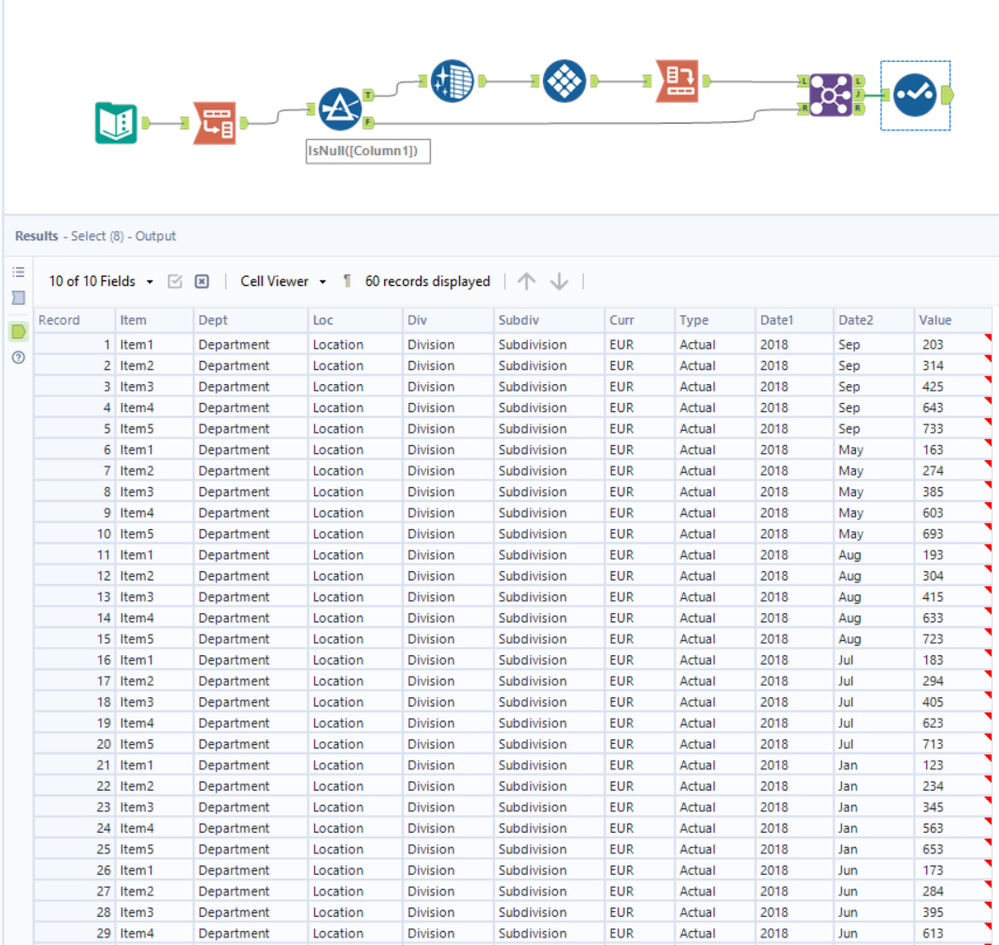The image size is (999, 945).
Task: Click the Join tool R output anchor
Action: click(x=859, y=109)
